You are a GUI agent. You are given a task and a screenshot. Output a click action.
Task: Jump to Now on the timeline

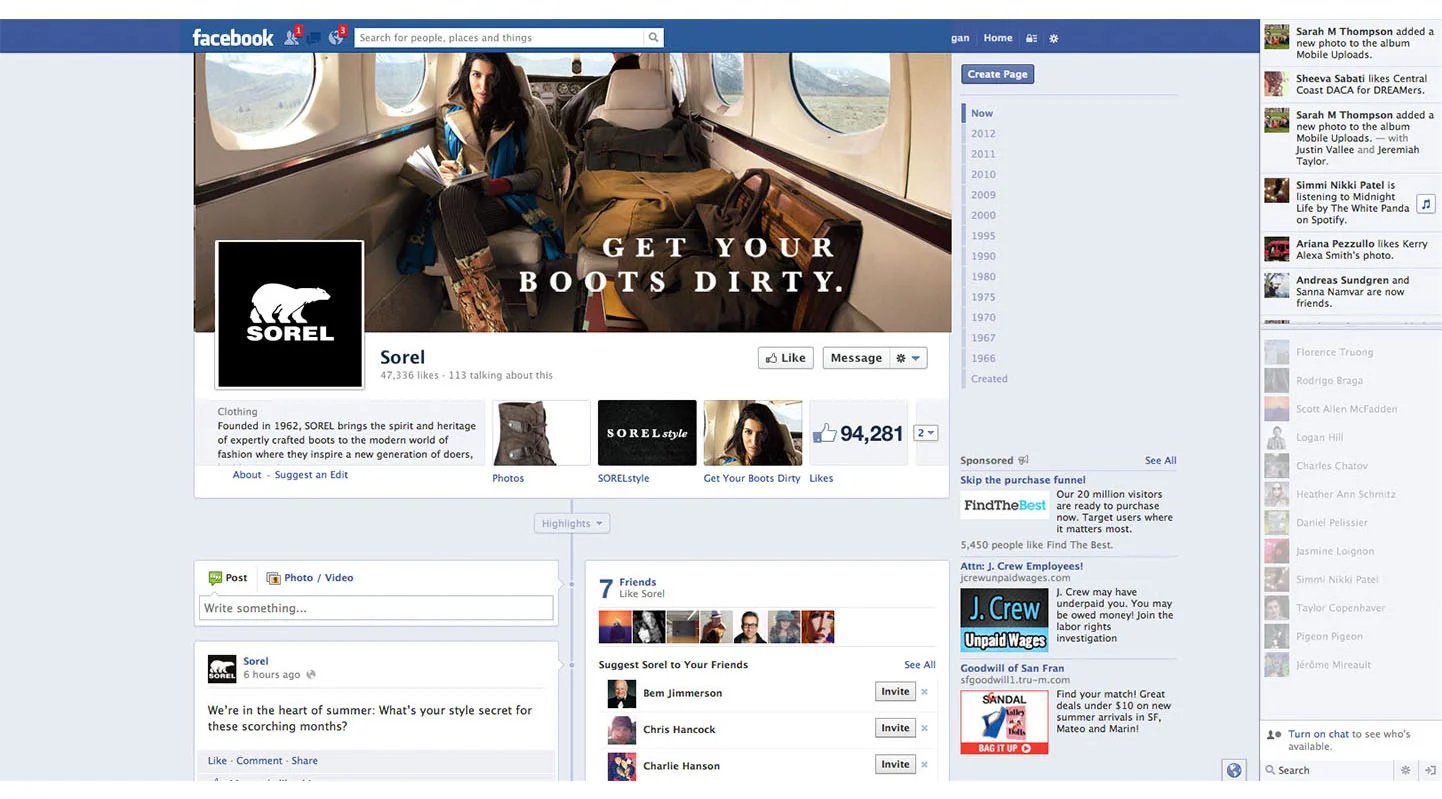pos(982,113)
